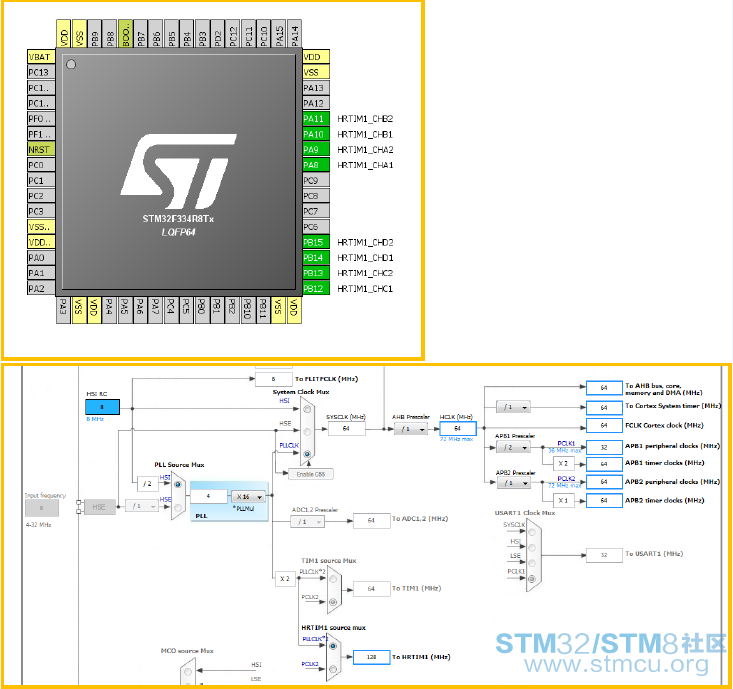Click pin PA8 (HRTIM1_CHA1)
733x689 pixels.
click(x=316, y=165)
